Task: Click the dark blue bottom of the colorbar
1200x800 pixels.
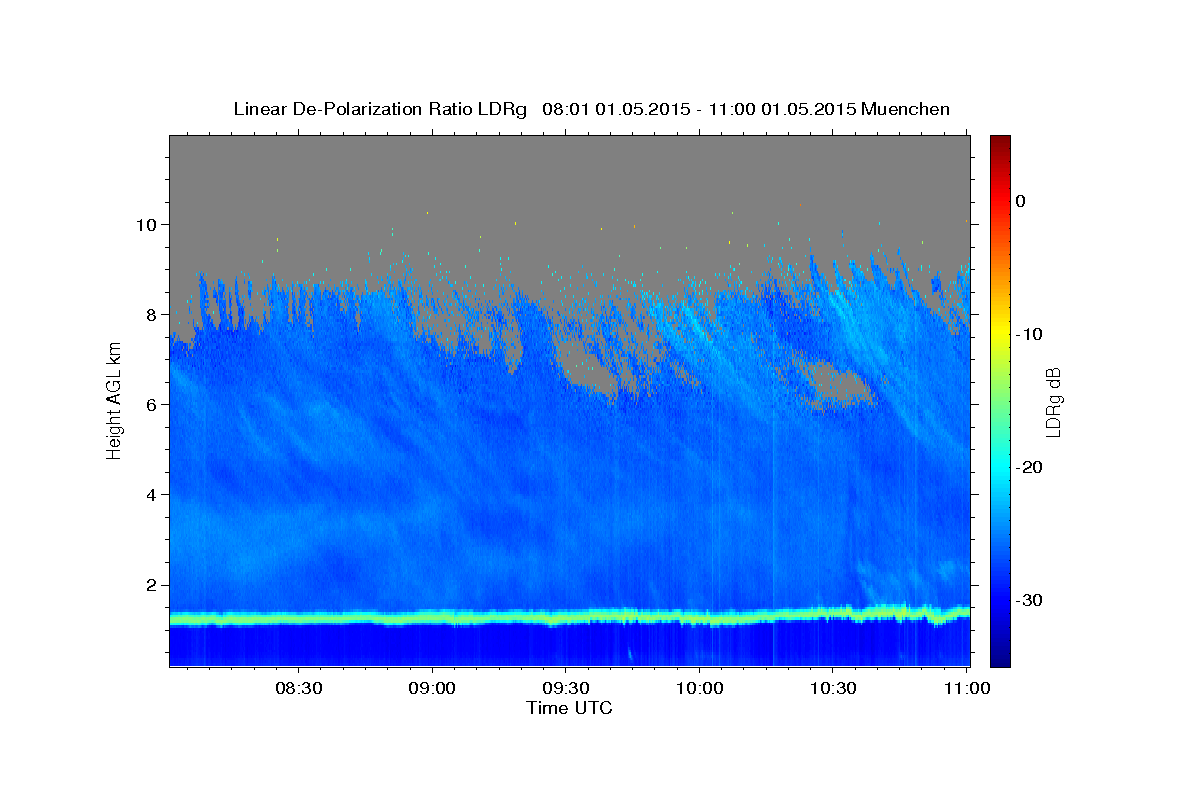Action: pyautogui.click(x=1000, y=655)
